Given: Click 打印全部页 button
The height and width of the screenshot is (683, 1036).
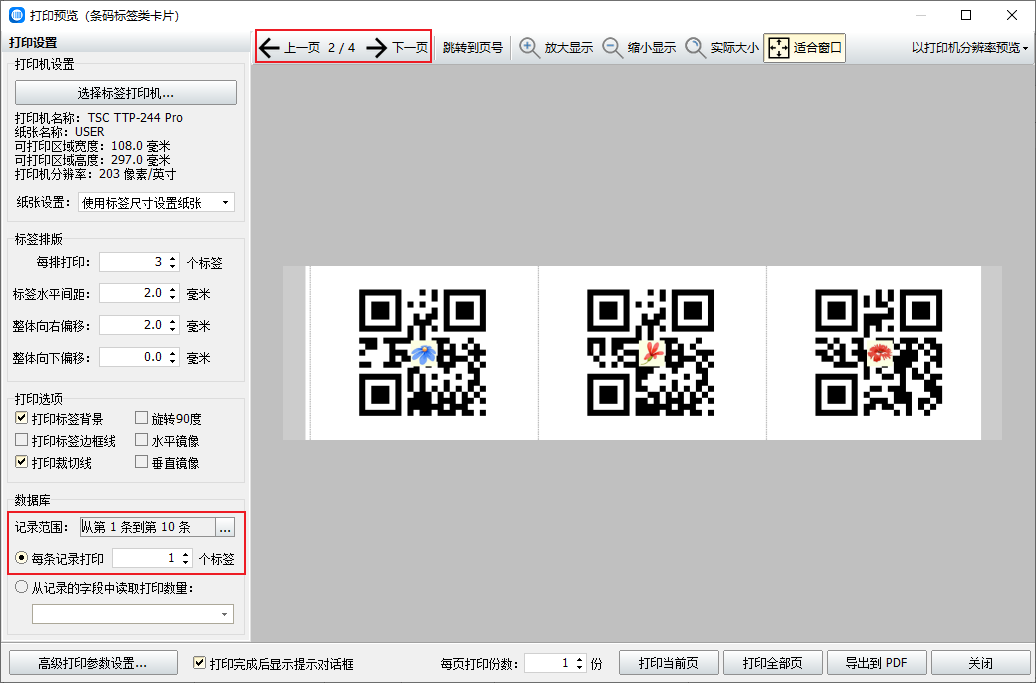Looking at the screenshot, I should point(772,663).
